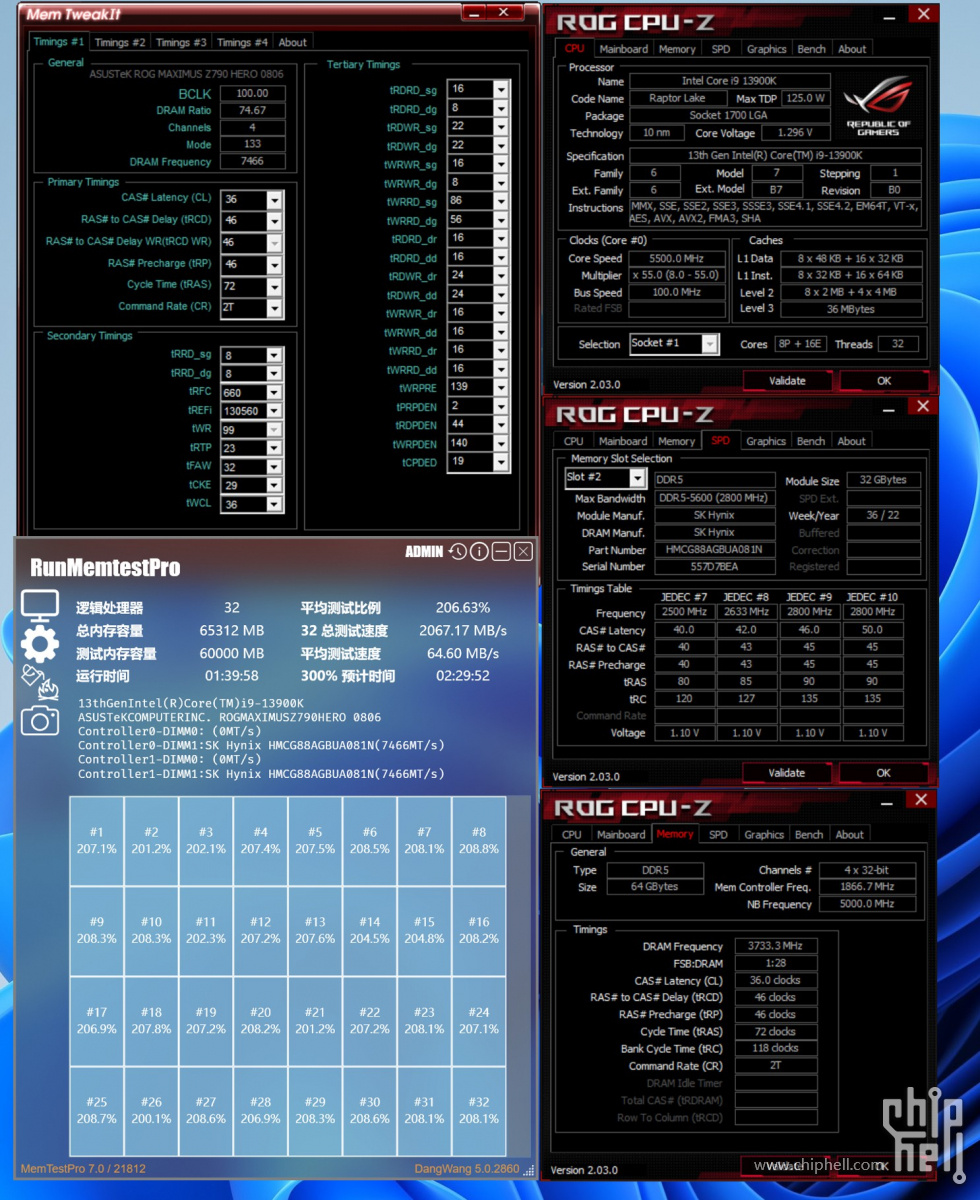Click Validate in the CPU-Z SPD window
The height and width of the screenshot is (1200, 980).
[x=787, y=772]
